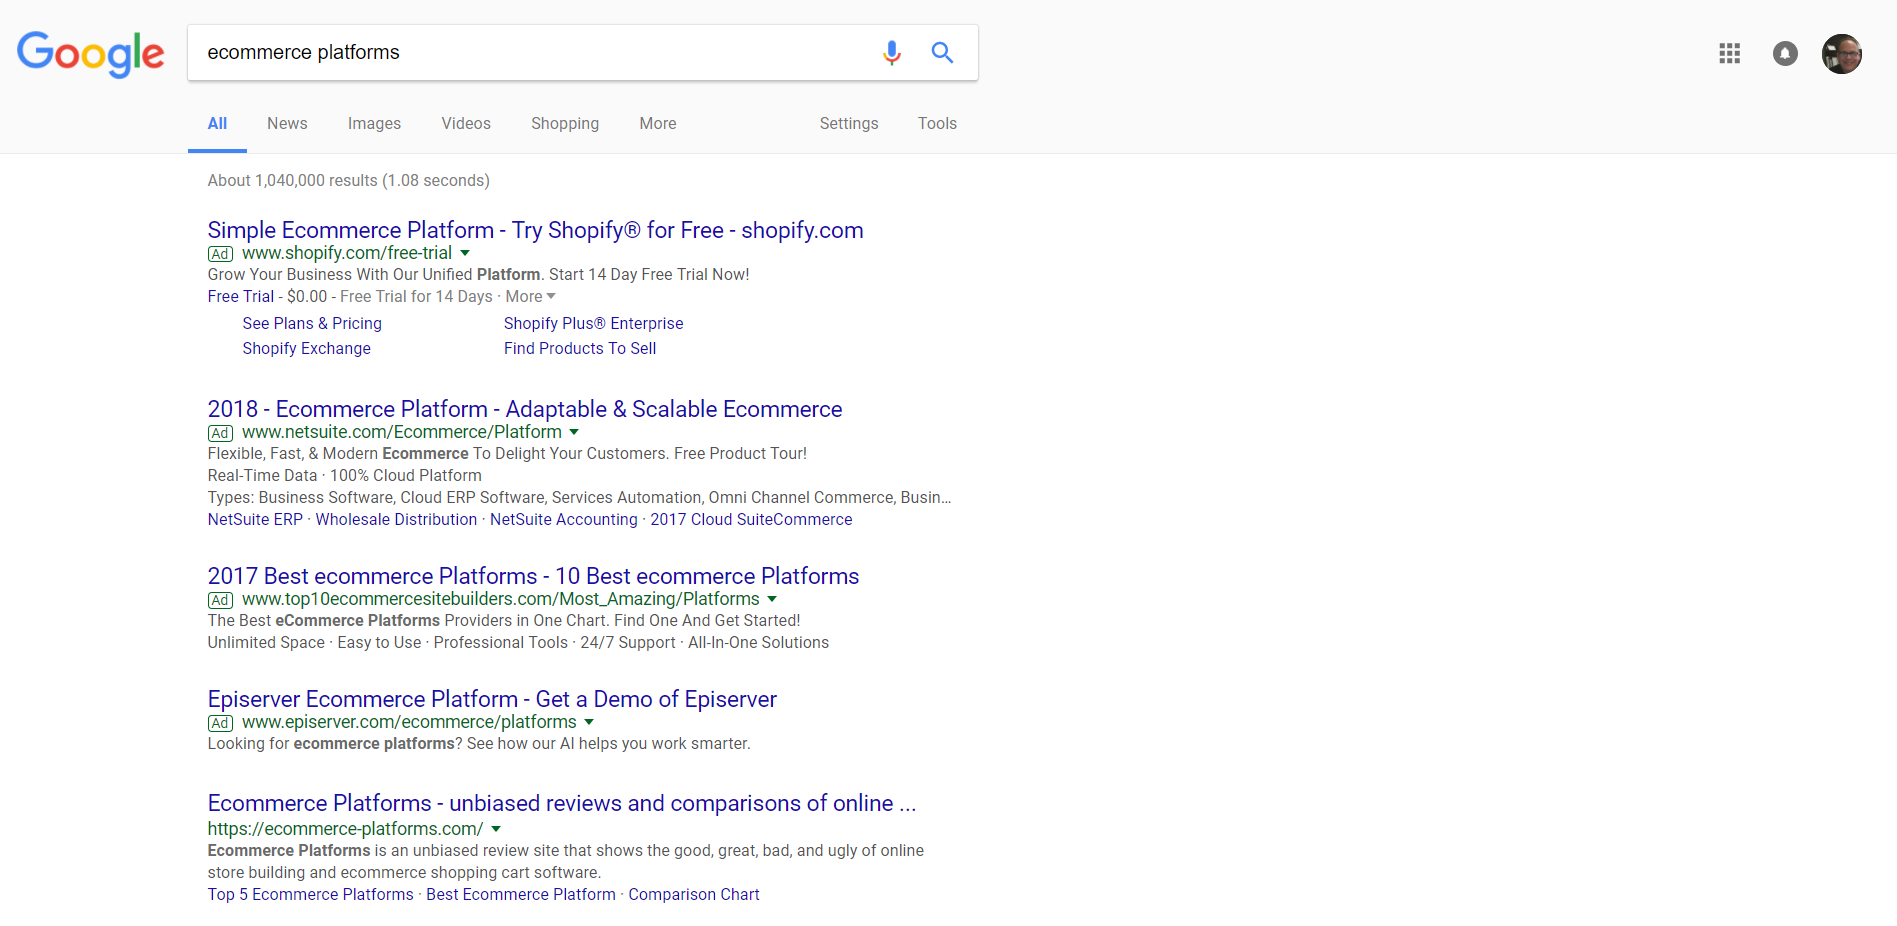Open Top 5 Ecommerce Platforms sitelink
This screenshot has width=1897, height=926.
pos(310,895)
